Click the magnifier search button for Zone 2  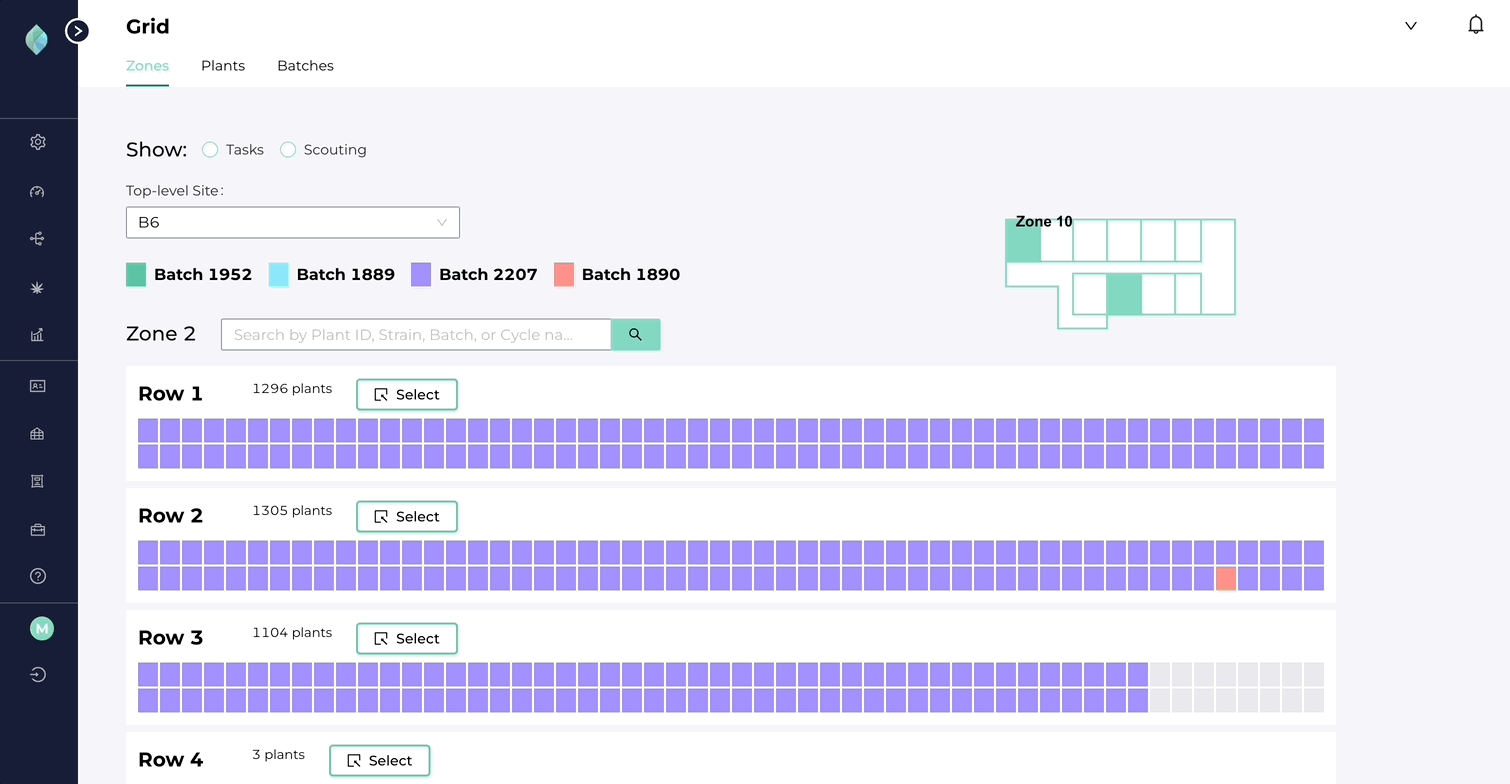point(635,335)
